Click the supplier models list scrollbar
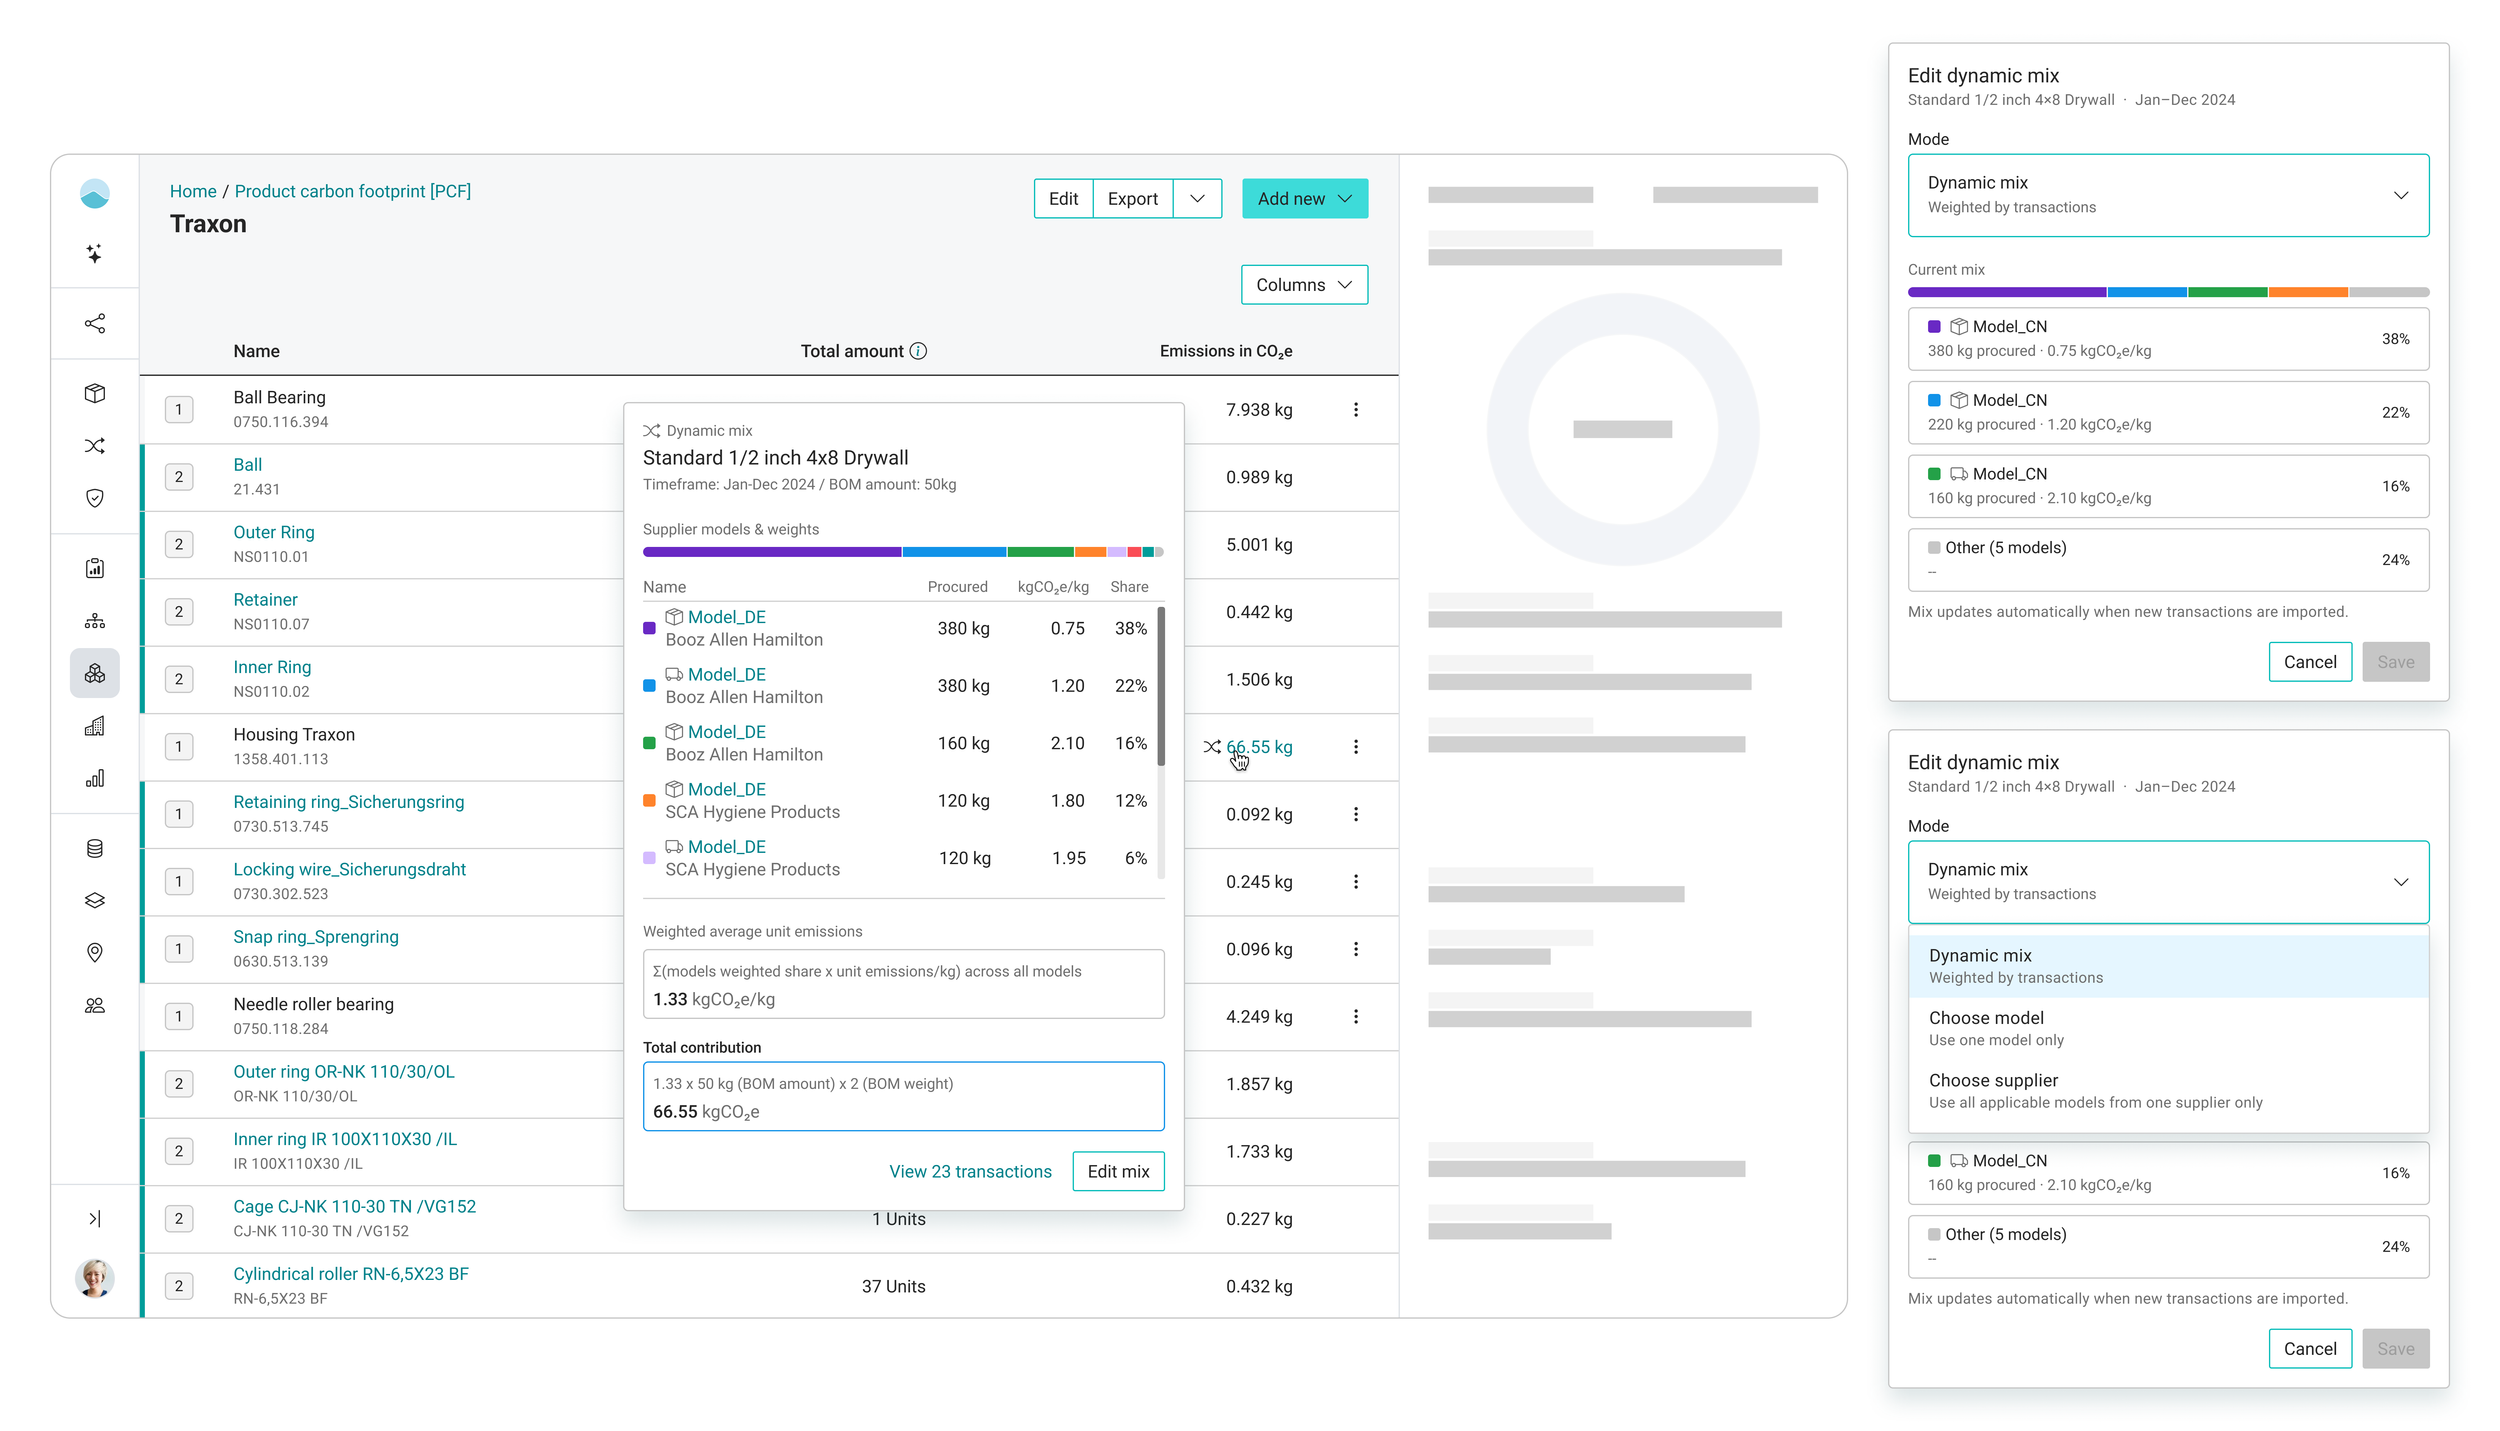Screen dimensions: 2500x1431 [1160, 686]
